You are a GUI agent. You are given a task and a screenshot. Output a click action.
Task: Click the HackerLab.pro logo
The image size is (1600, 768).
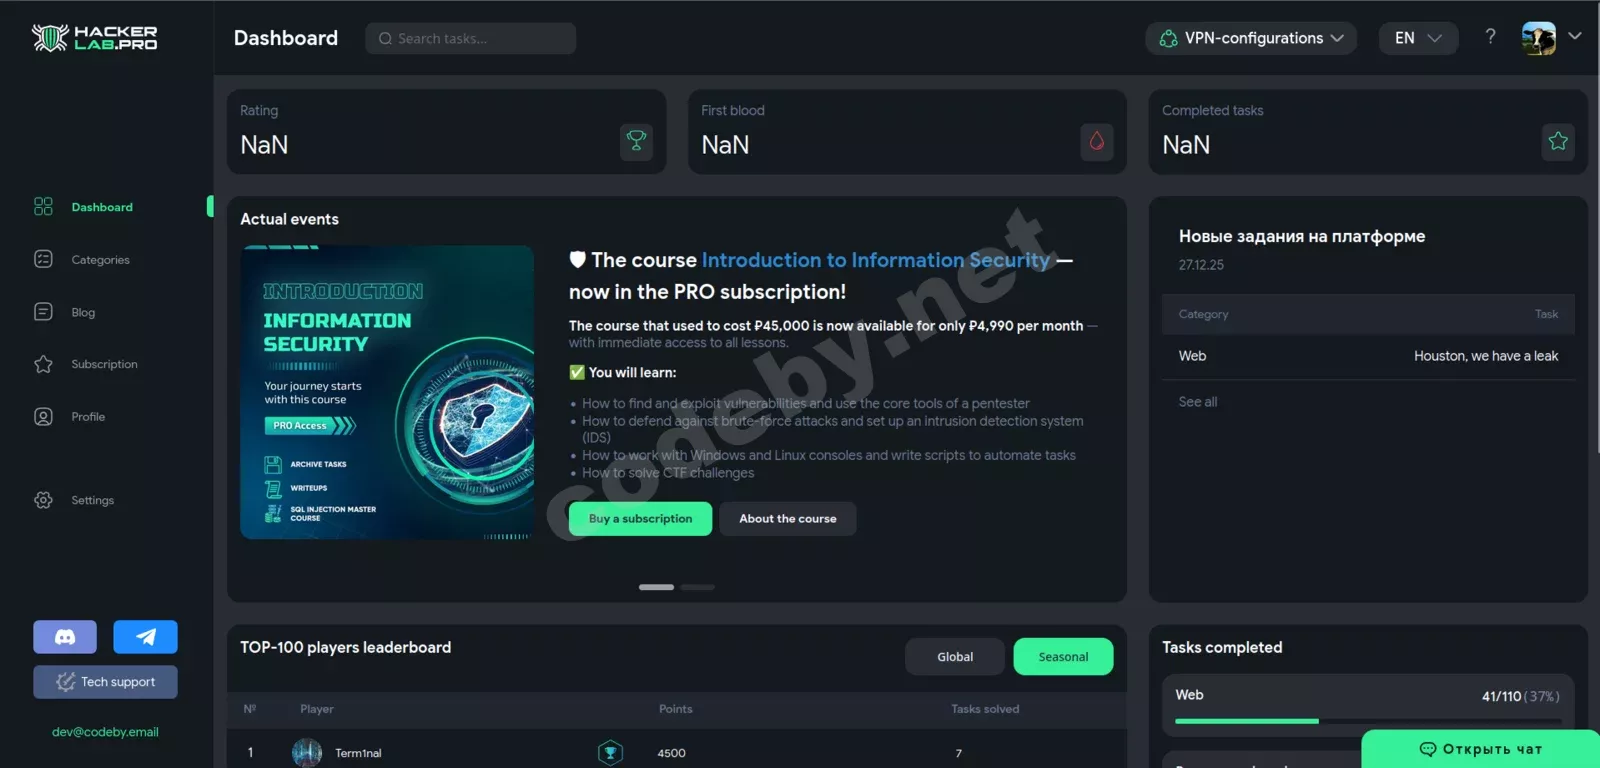[95, 38]
